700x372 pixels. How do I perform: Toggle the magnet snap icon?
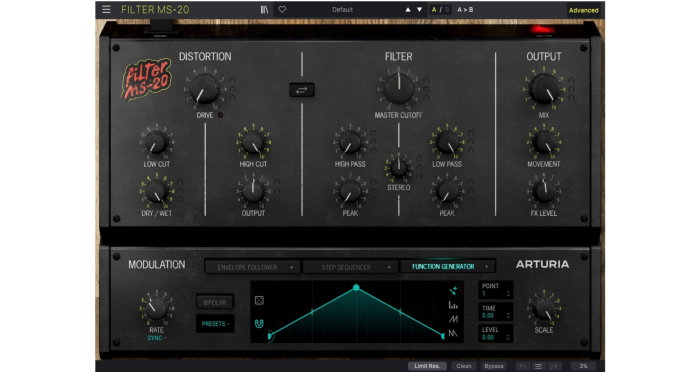[x=259, y=324]
